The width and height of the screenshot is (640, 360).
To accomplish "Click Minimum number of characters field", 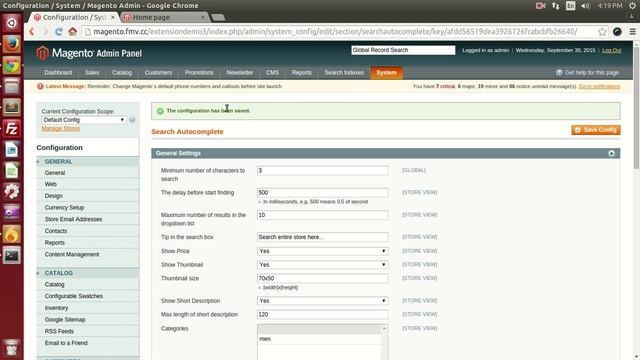I will pos(322,171).
